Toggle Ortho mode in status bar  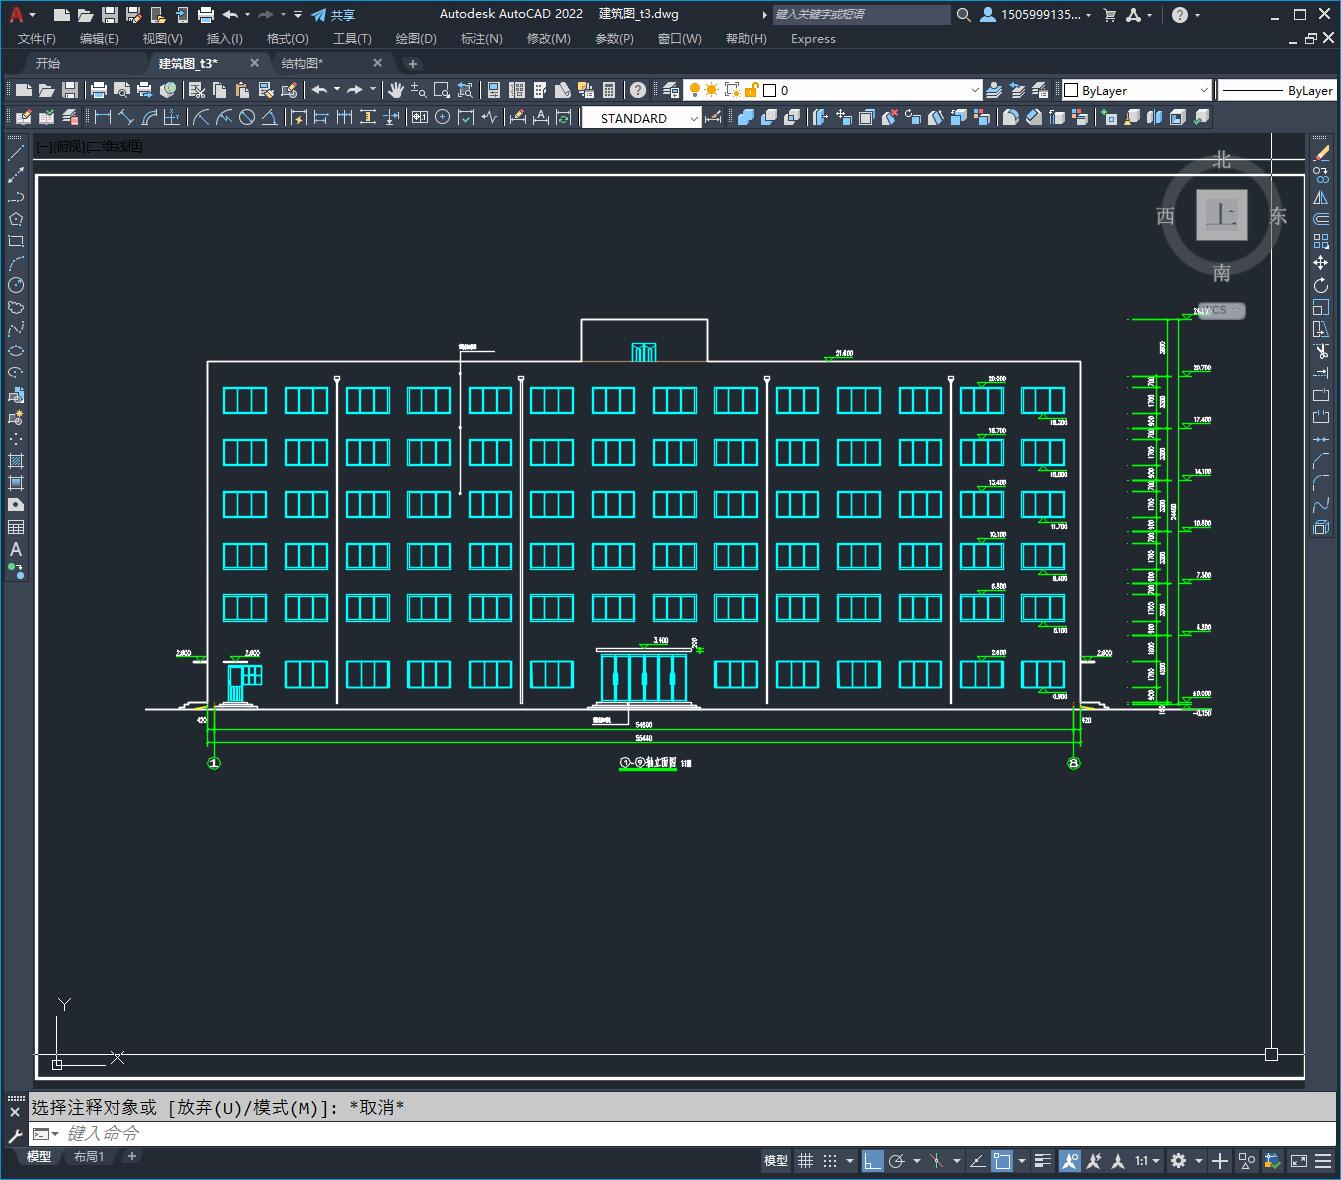pyautogui.click(x=873, y=1161)
